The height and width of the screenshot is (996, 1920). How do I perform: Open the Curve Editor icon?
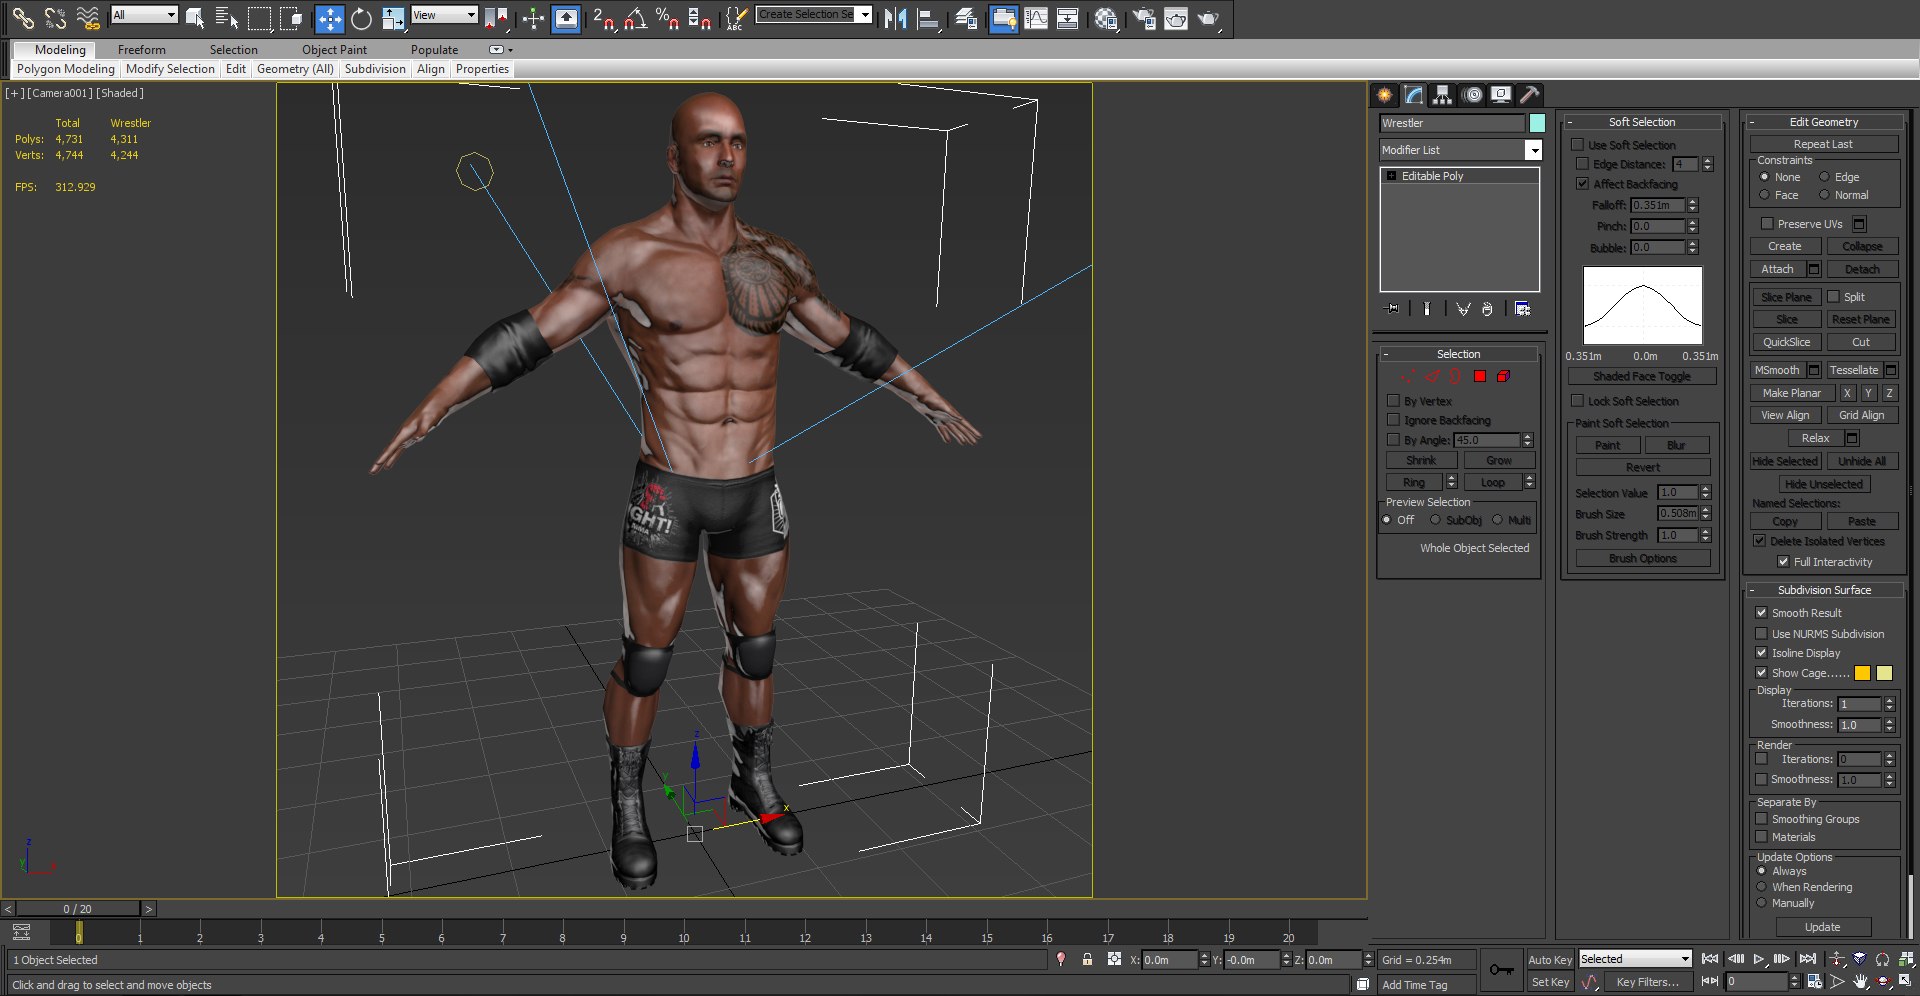1036,18
